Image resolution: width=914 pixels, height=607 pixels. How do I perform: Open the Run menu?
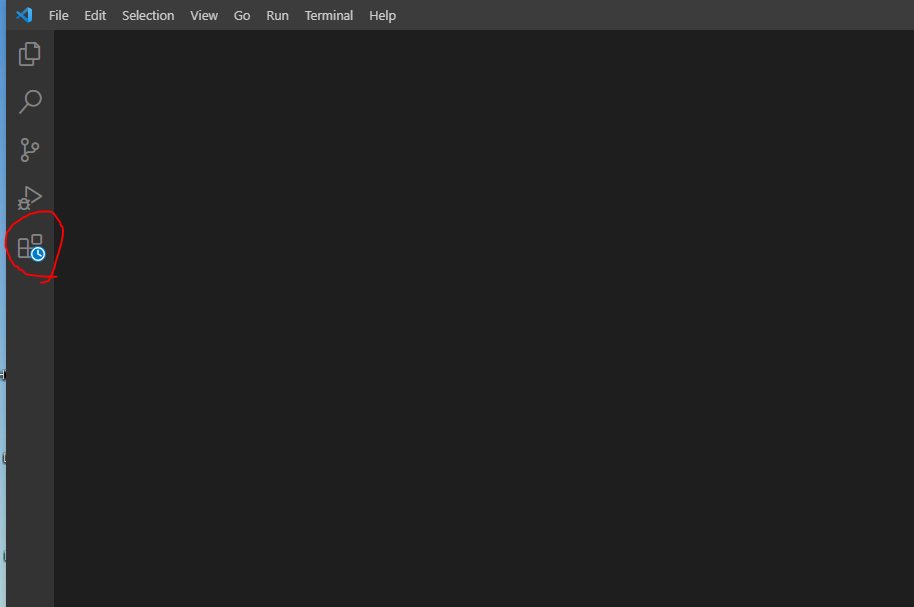(x=277, y=16)
